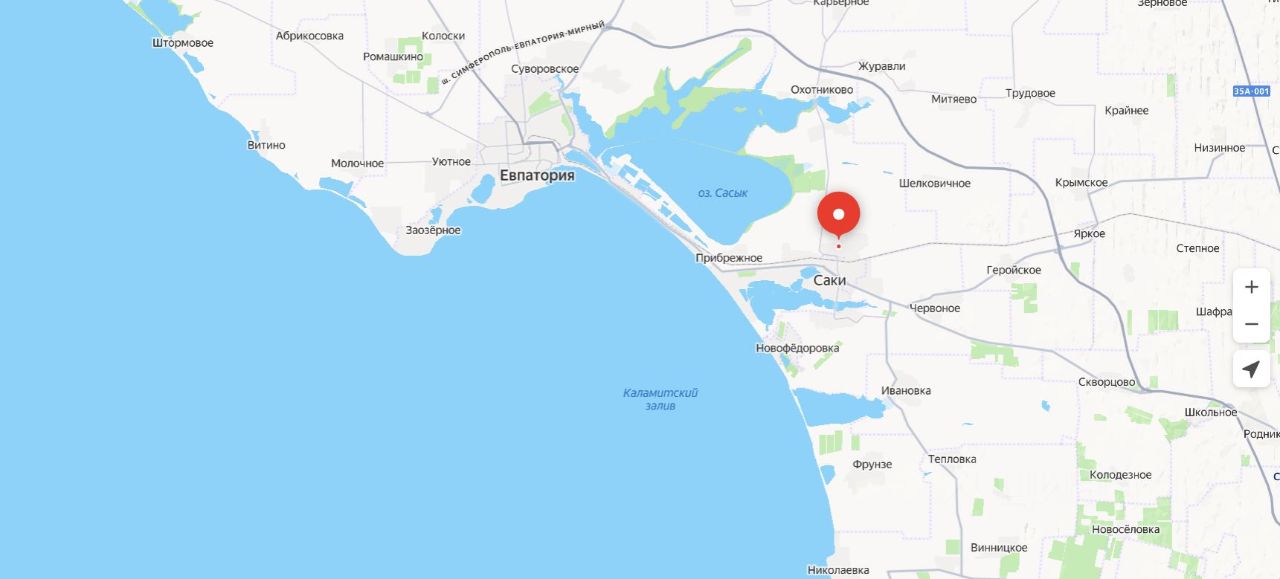Select the Штормовое village label
1280x579 pixels.
183,43
